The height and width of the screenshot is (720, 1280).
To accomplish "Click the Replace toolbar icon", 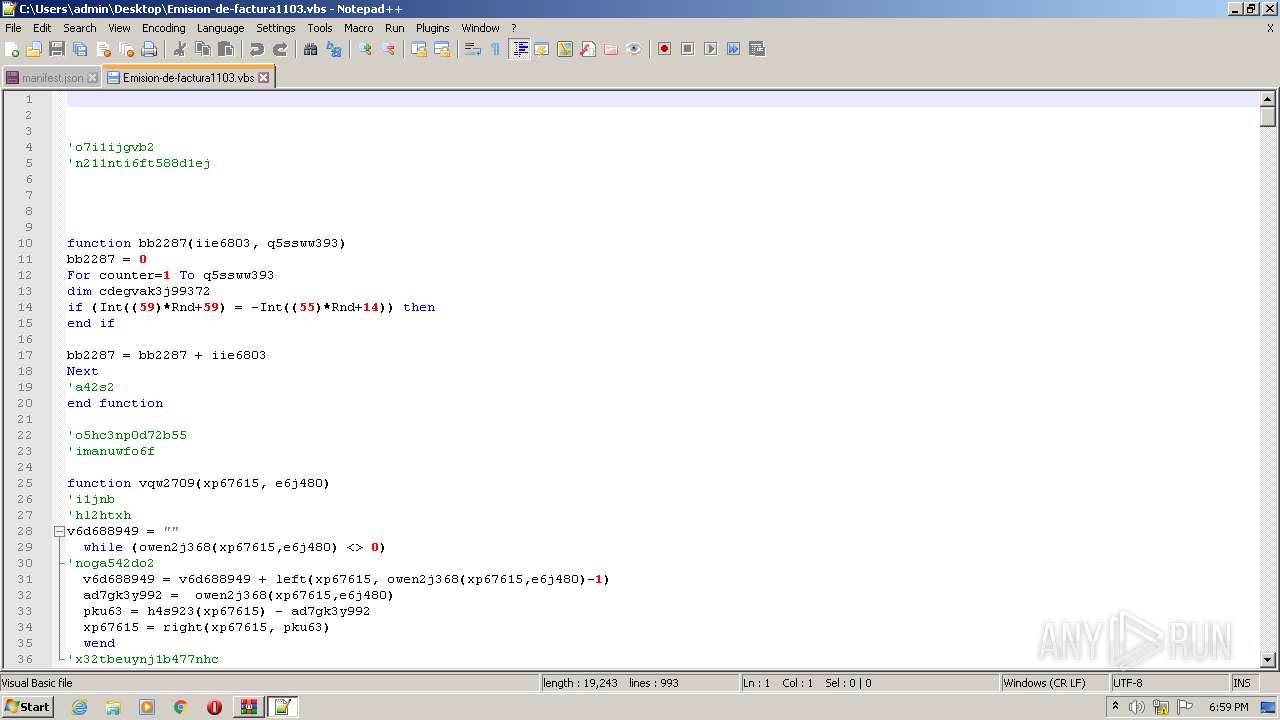I will coord(334,49).
